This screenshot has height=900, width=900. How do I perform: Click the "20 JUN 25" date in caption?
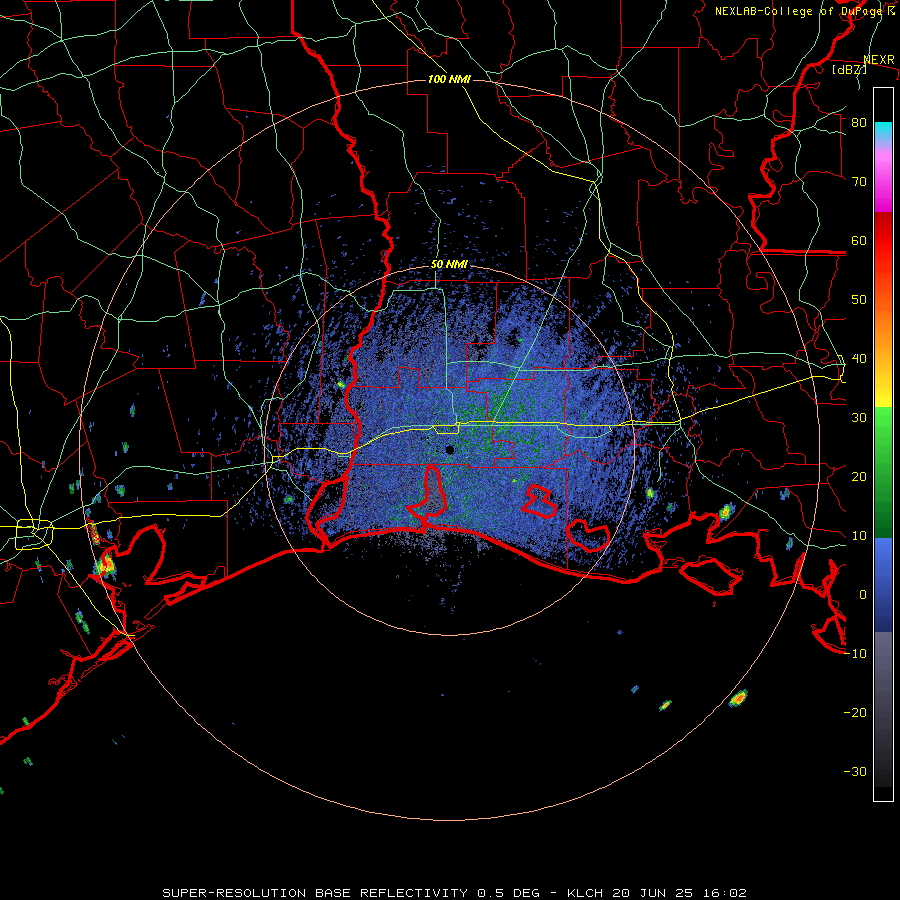pyautogui.click(x=652, y=893)
